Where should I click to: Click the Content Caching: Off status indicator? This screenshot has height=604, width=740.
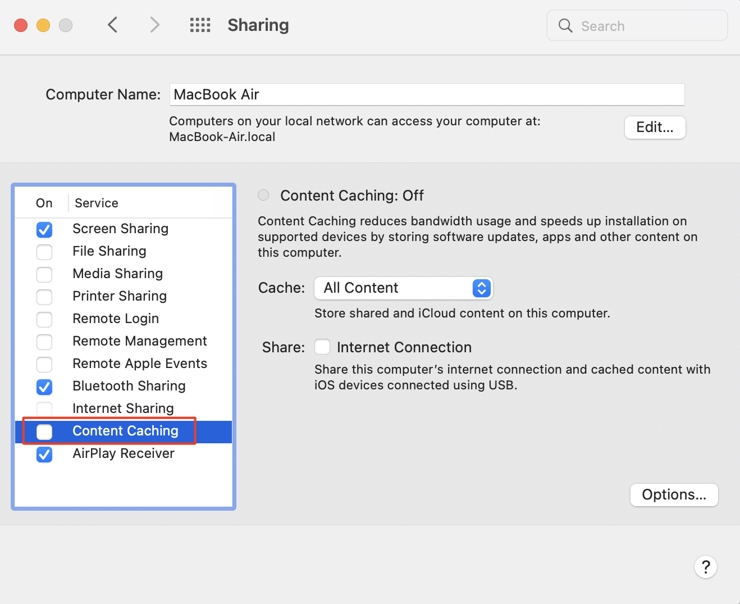[263, 195]
